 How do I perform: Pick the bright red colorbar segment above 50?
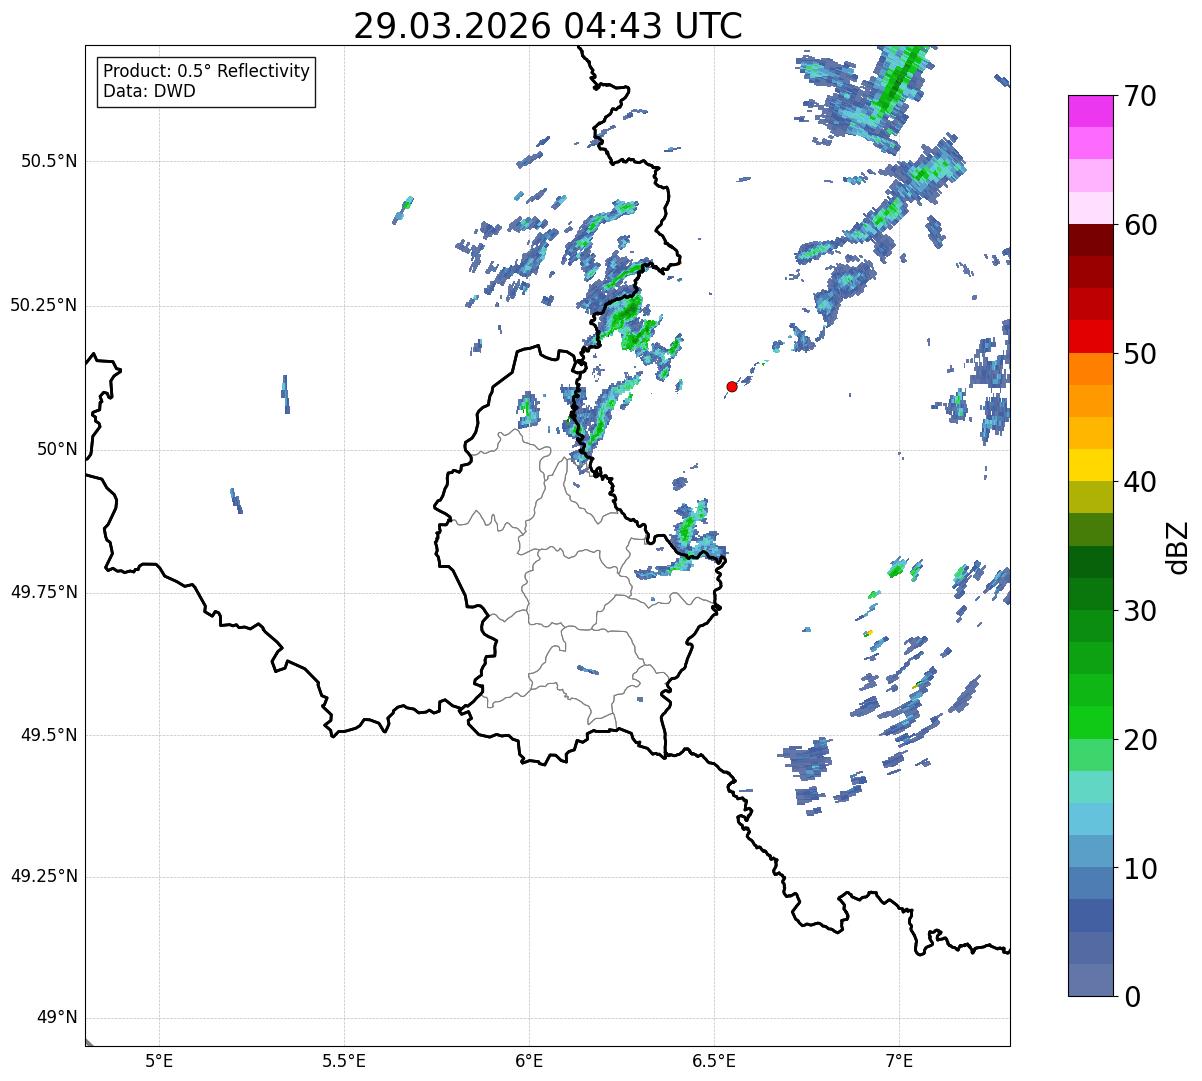1090,337
